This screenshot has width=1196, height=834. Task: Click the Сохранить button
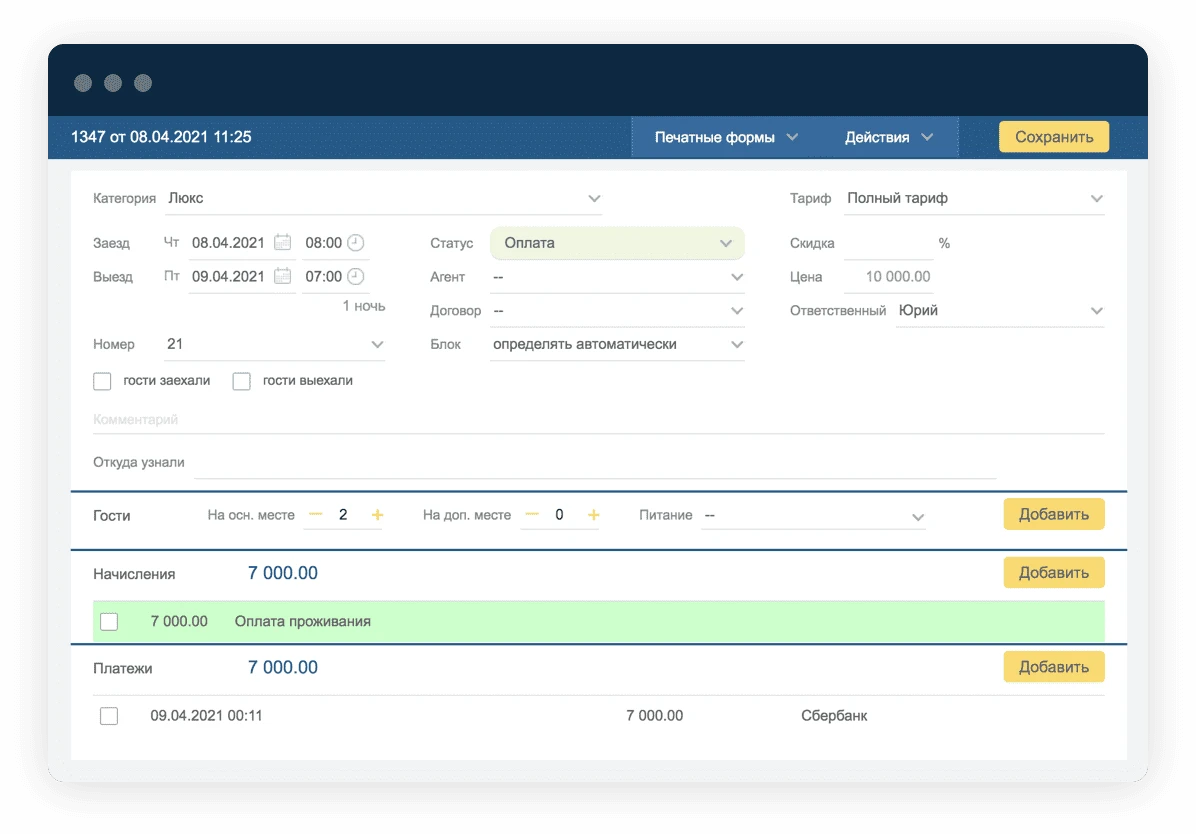1054,137
